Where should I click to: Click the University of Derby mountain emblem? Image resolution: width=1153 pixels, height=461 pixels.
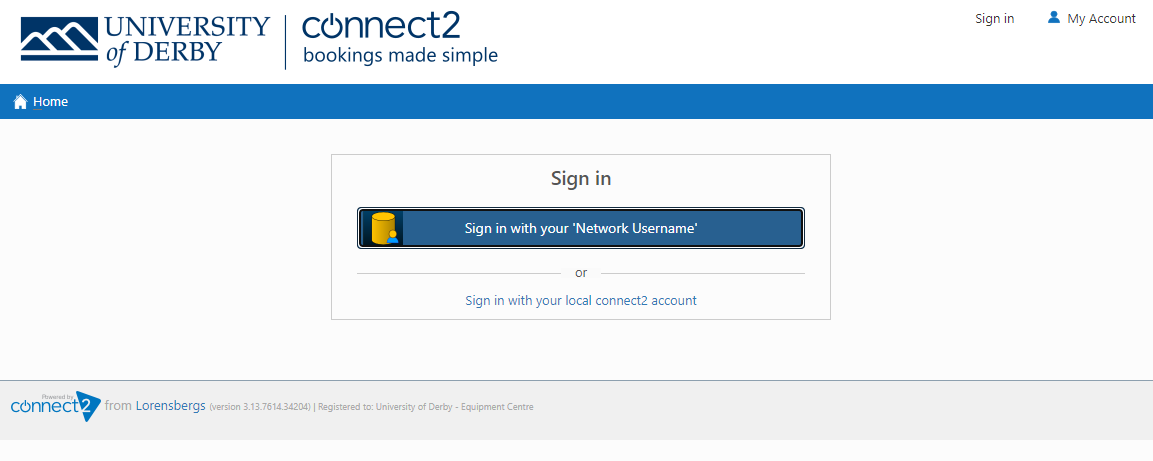tap(59, 38)
